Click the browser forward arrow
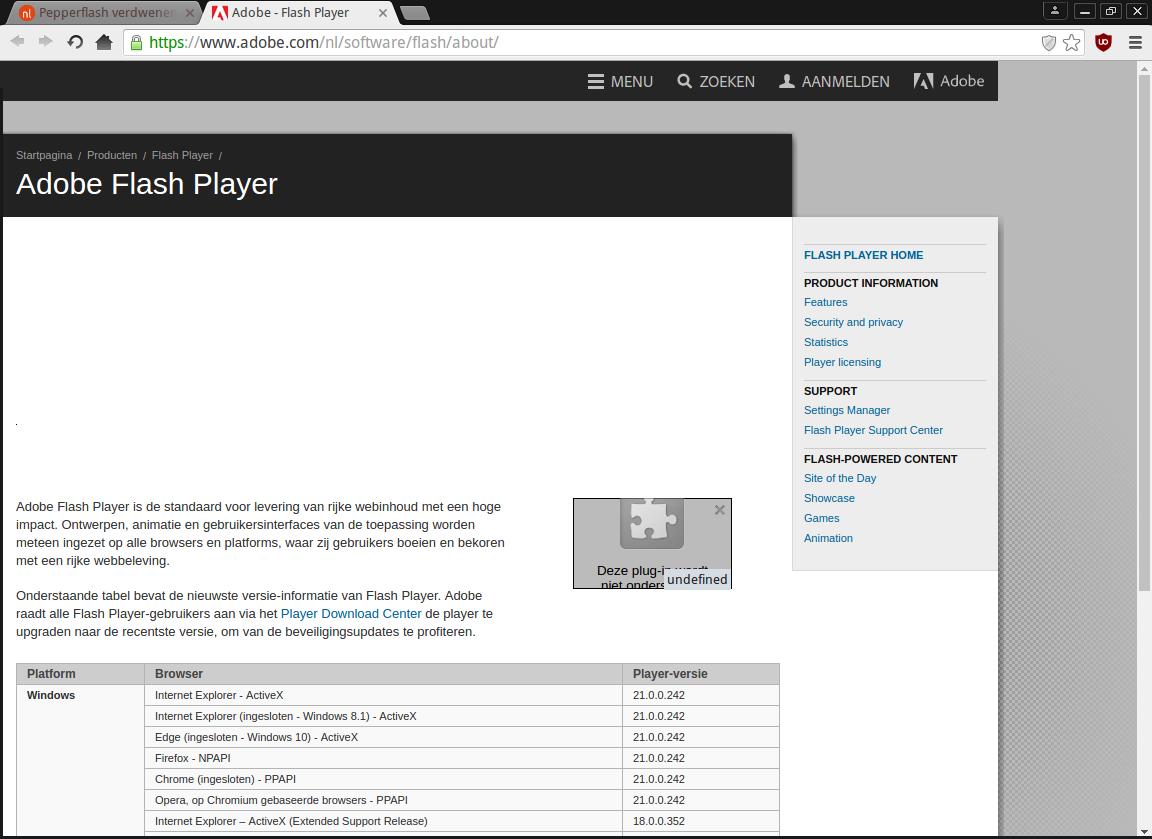1152x839 pixels. [46, 42]
